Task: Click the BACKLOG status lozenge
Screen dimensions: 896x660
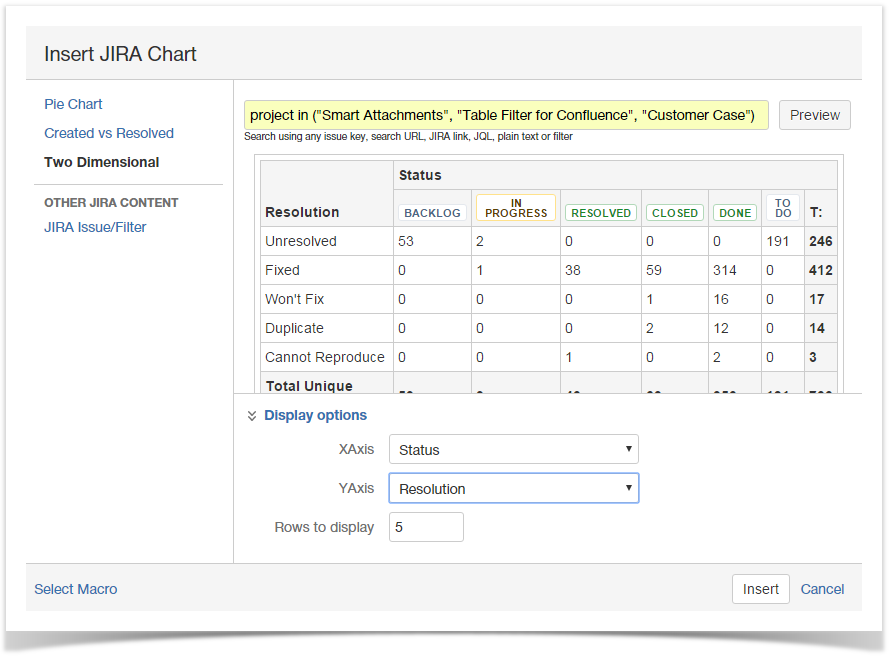Action: coord(432,212)
